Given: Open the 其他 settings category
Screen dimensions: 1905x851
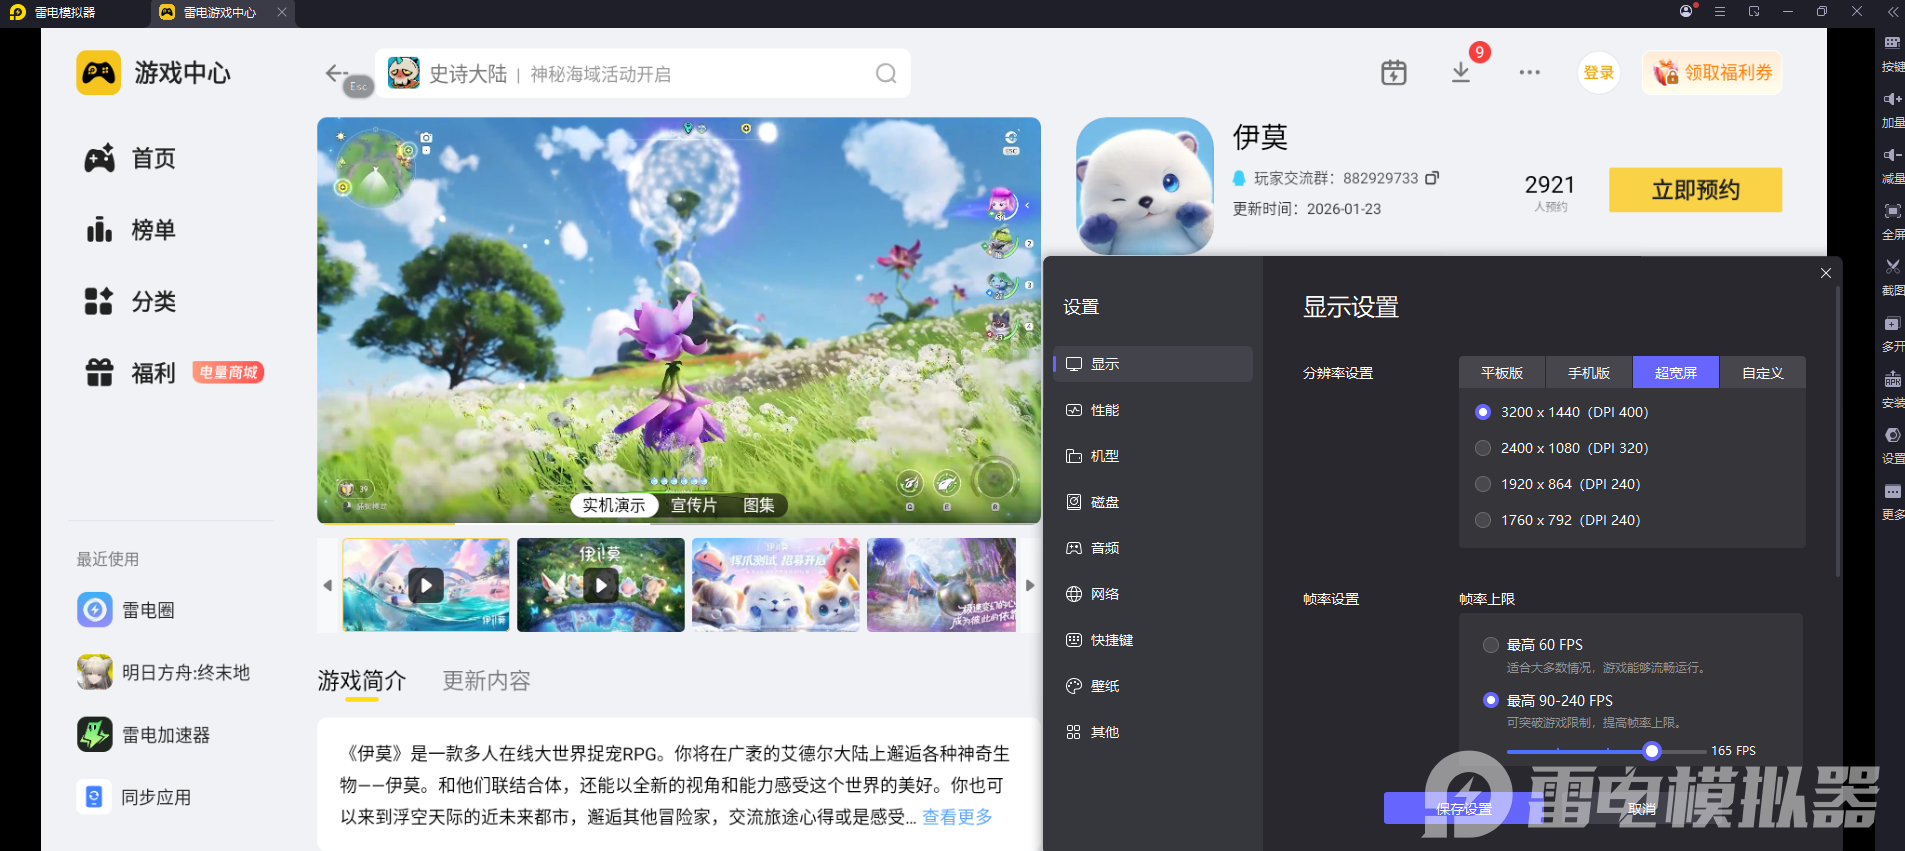Looking at the screenshot, I should click(x=1153, y=732).
